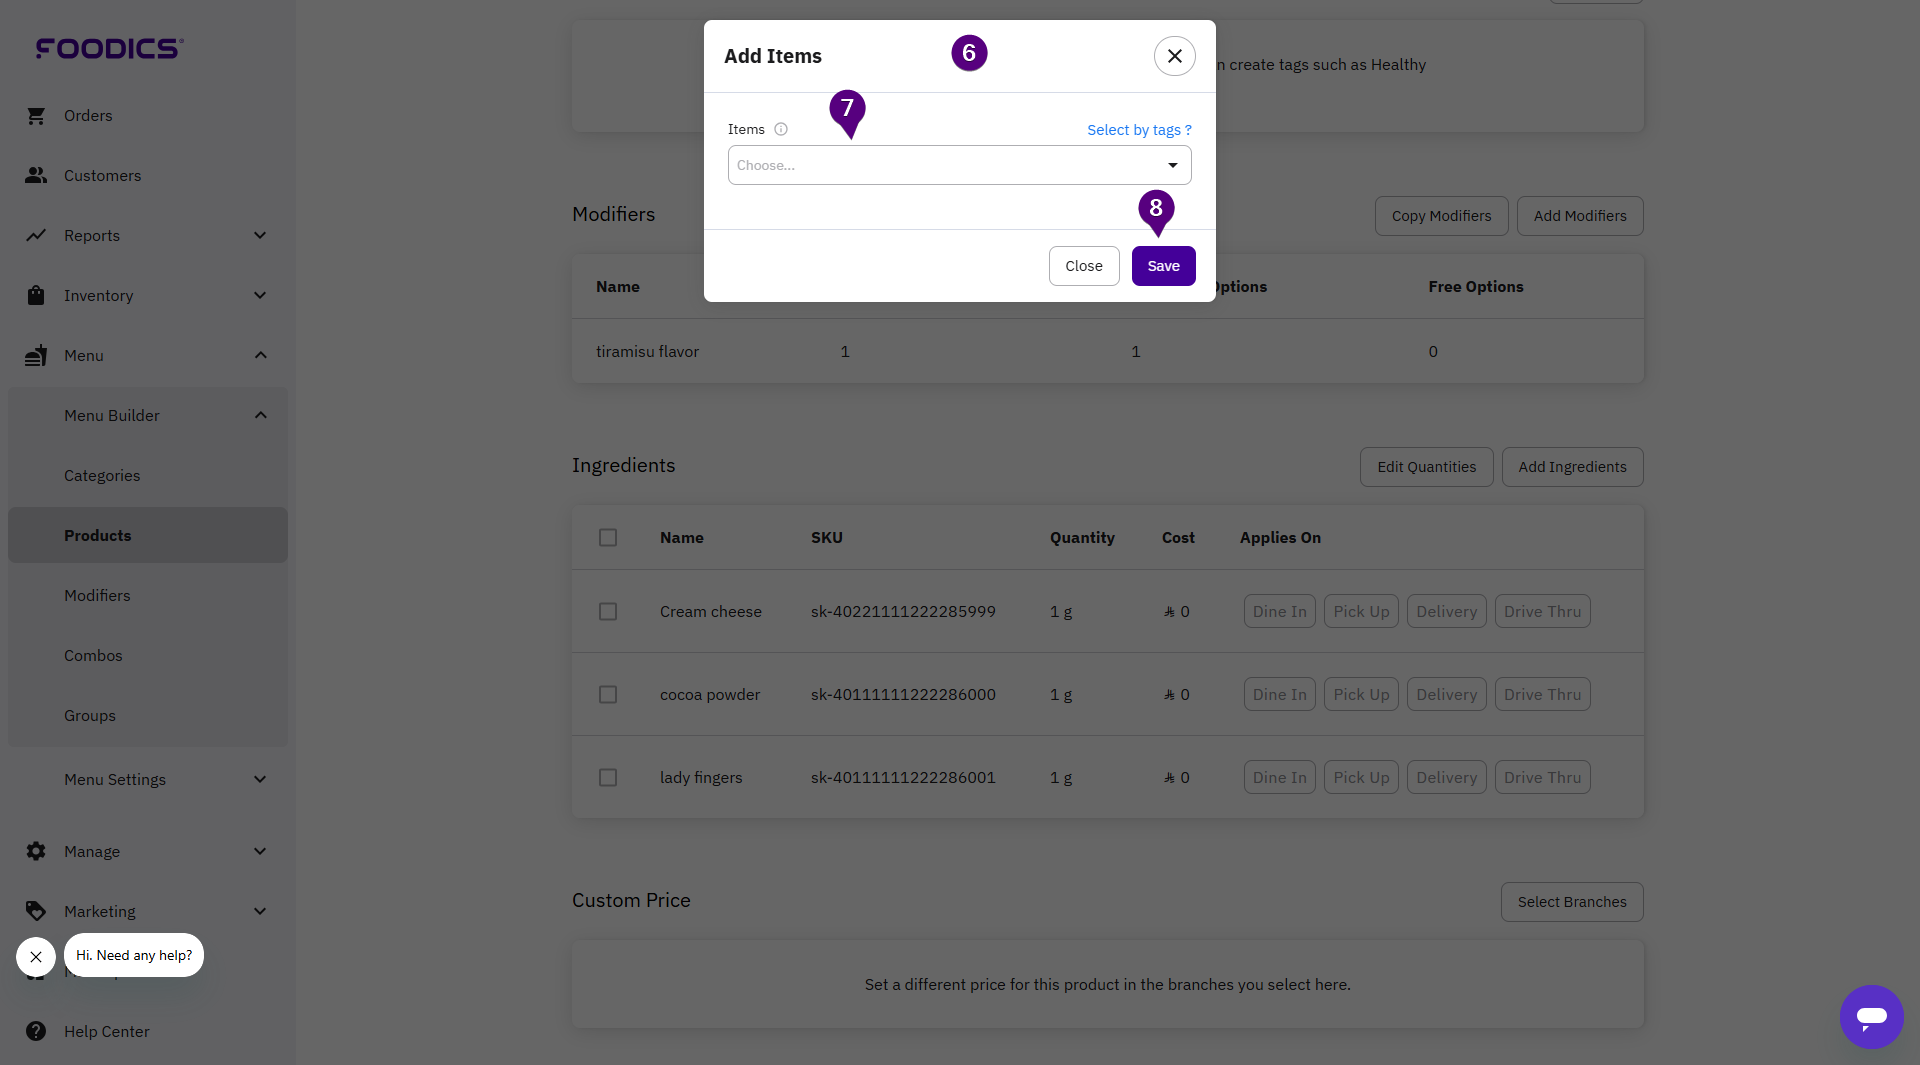Click the Orders cart icon in sidebar
This screenshot has height=1065, width=1920.
[36, 116]
